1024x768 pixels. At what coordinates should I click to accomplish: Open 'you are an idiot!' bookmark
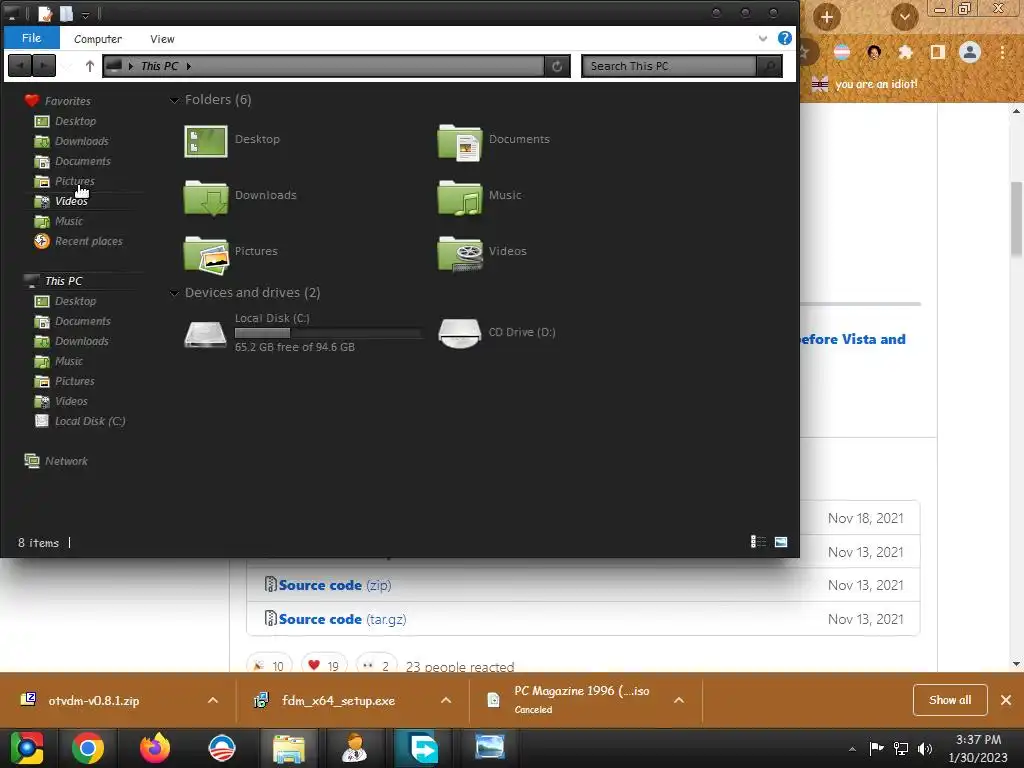pyautogui.click(x=865, y=84)
